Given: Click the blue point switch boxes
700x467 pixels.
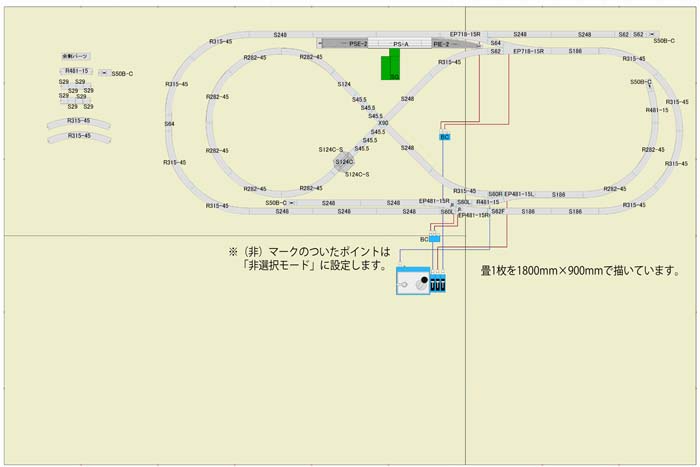Looking at the screenshot, I should tap(438, 284).
